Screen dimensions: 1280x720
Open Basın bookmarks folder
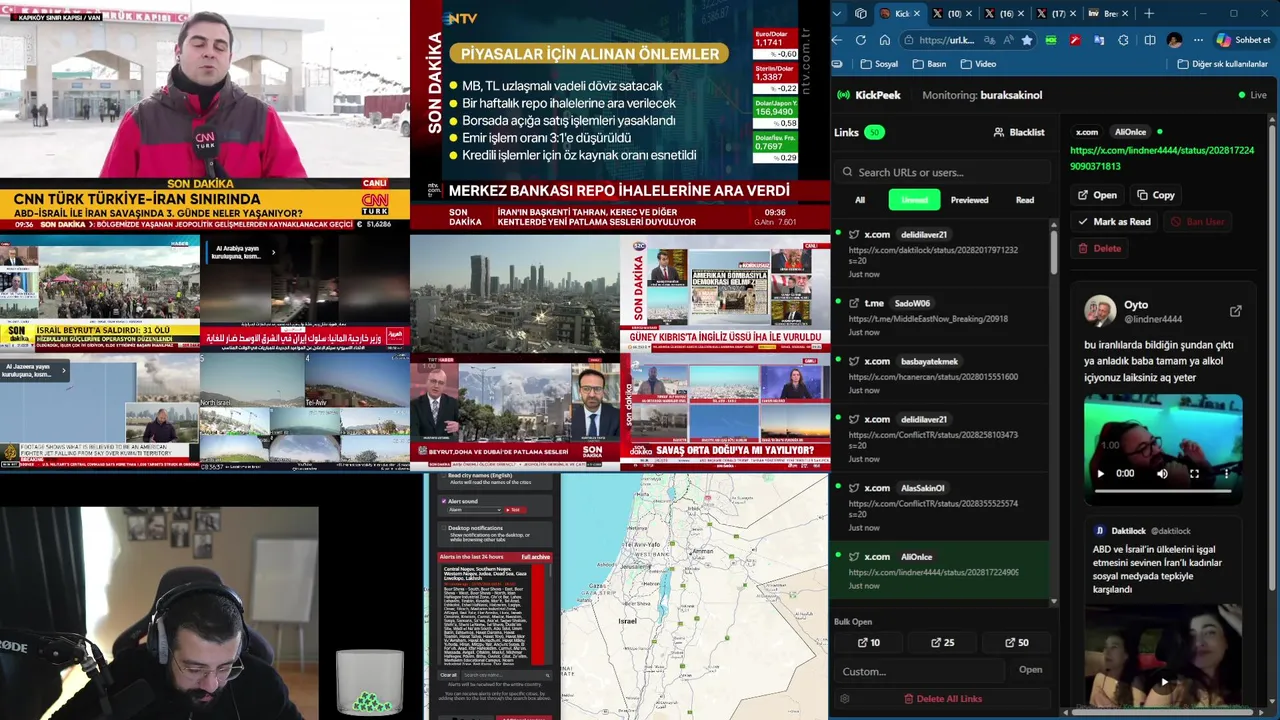(929, 64)
